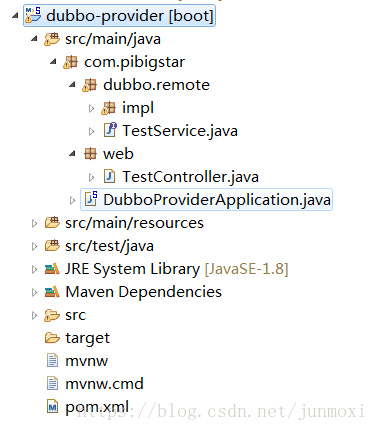Click the dubbo.remote package icon
The width and height of the screenshot is (378, 431).
pyautogui.click(x=89, y=85)
